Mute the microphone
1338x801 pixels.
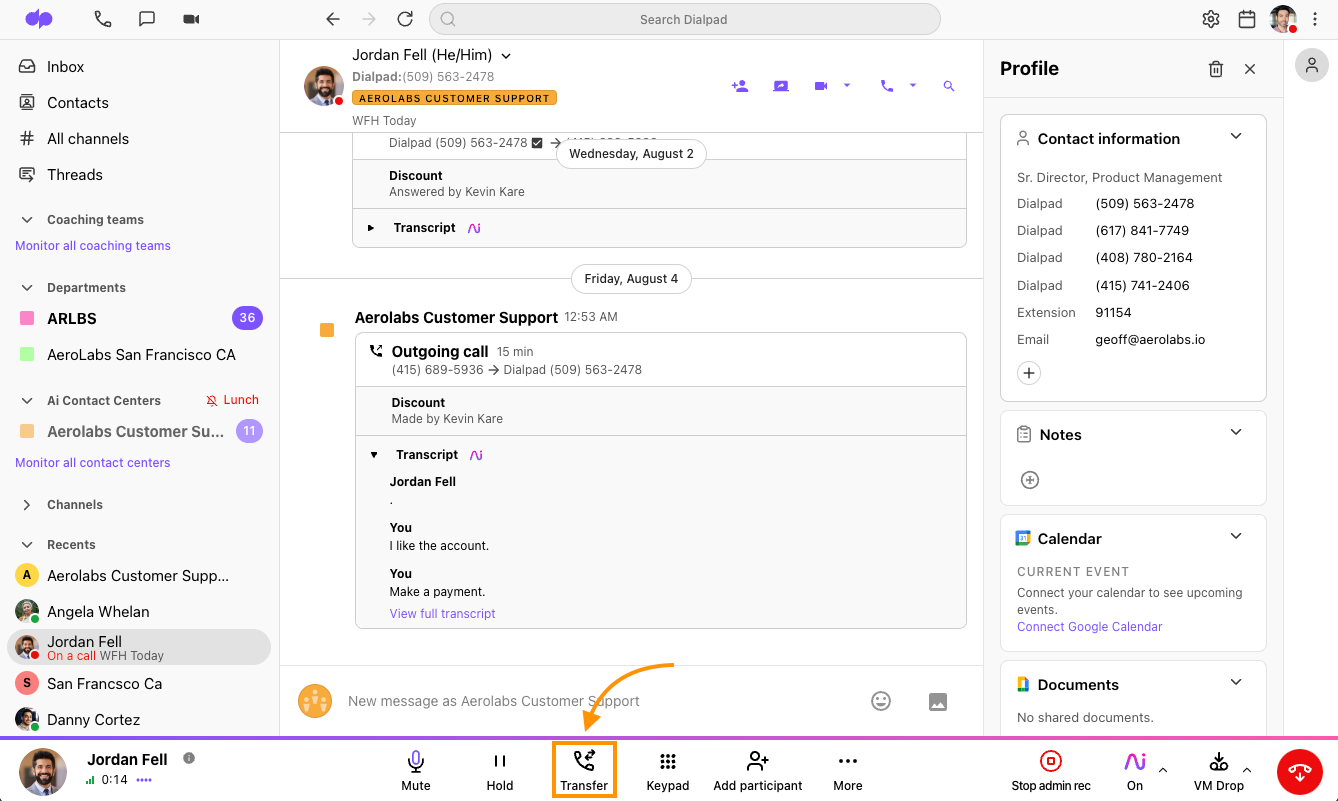click(416, 770)
